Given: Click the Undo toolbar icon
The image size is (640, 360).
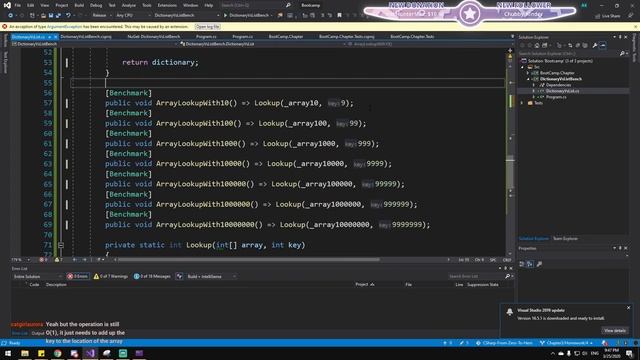Looking at the screenshot, I should coord(68,16).
